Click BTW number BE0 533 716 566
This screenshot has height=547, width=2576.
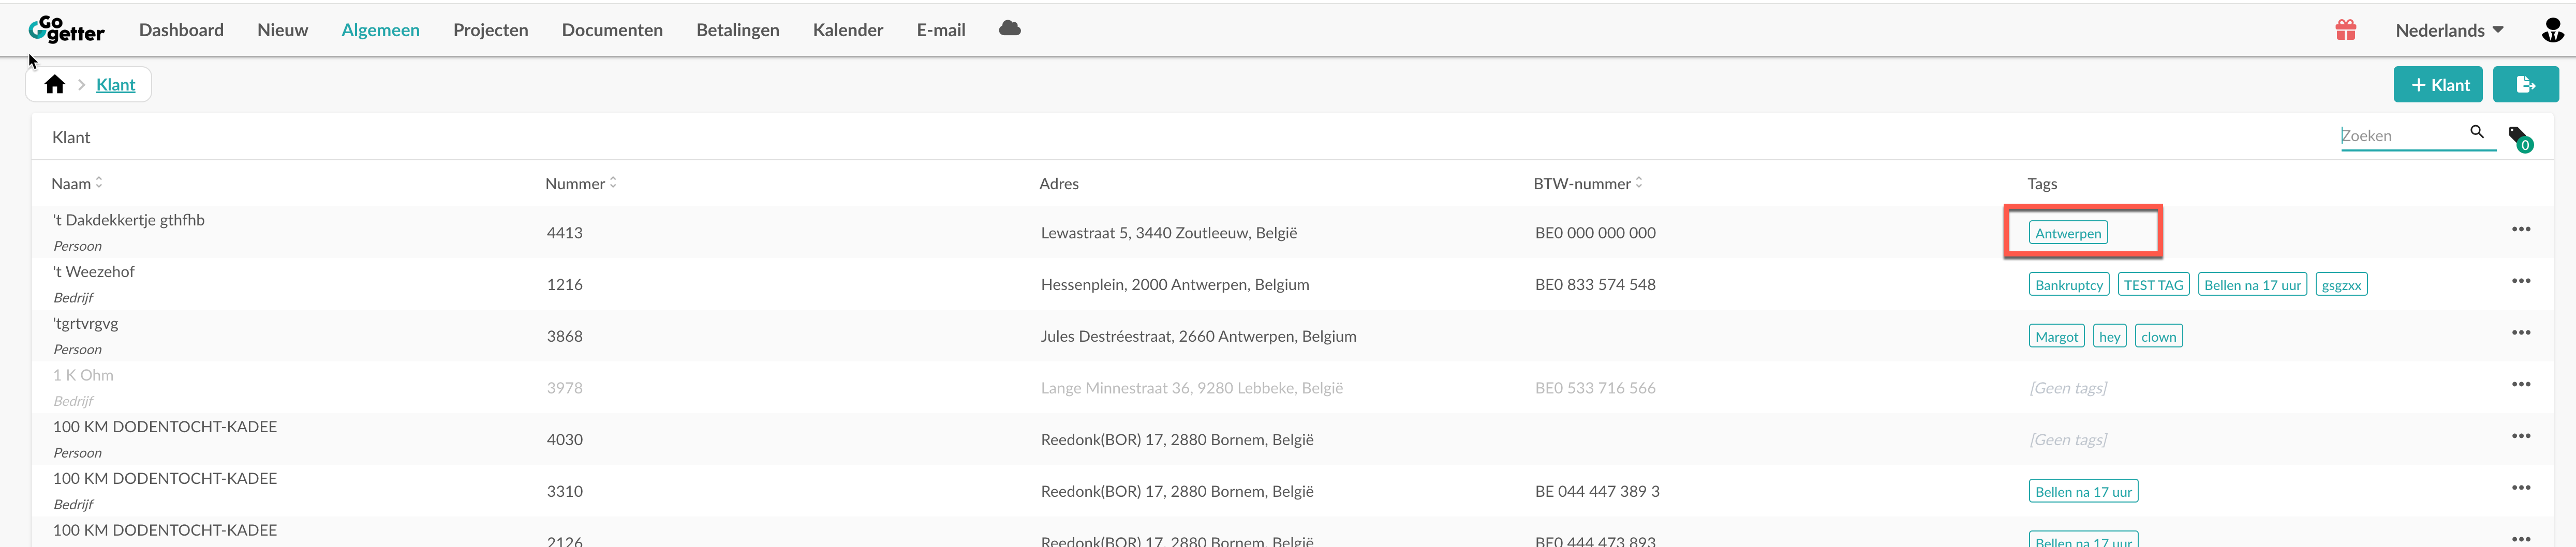tap(1595, 388)
